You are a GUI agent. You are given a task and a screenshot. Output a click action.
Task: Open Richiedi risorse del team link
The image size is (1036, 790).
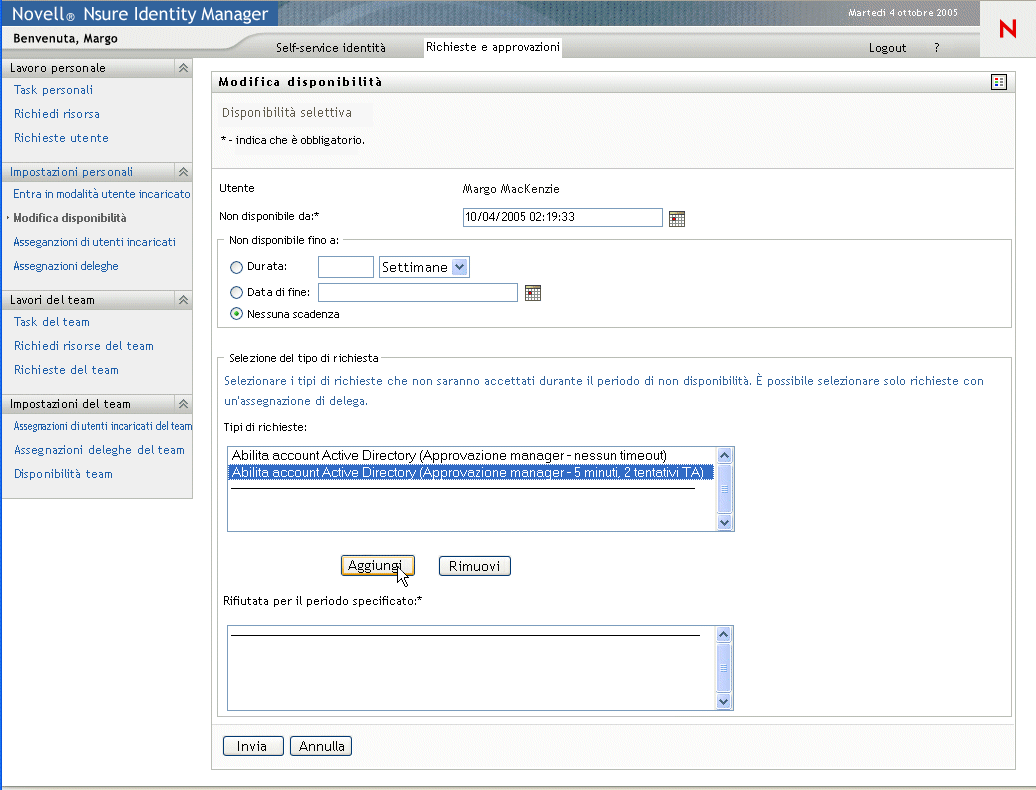[x=84, y=345]
